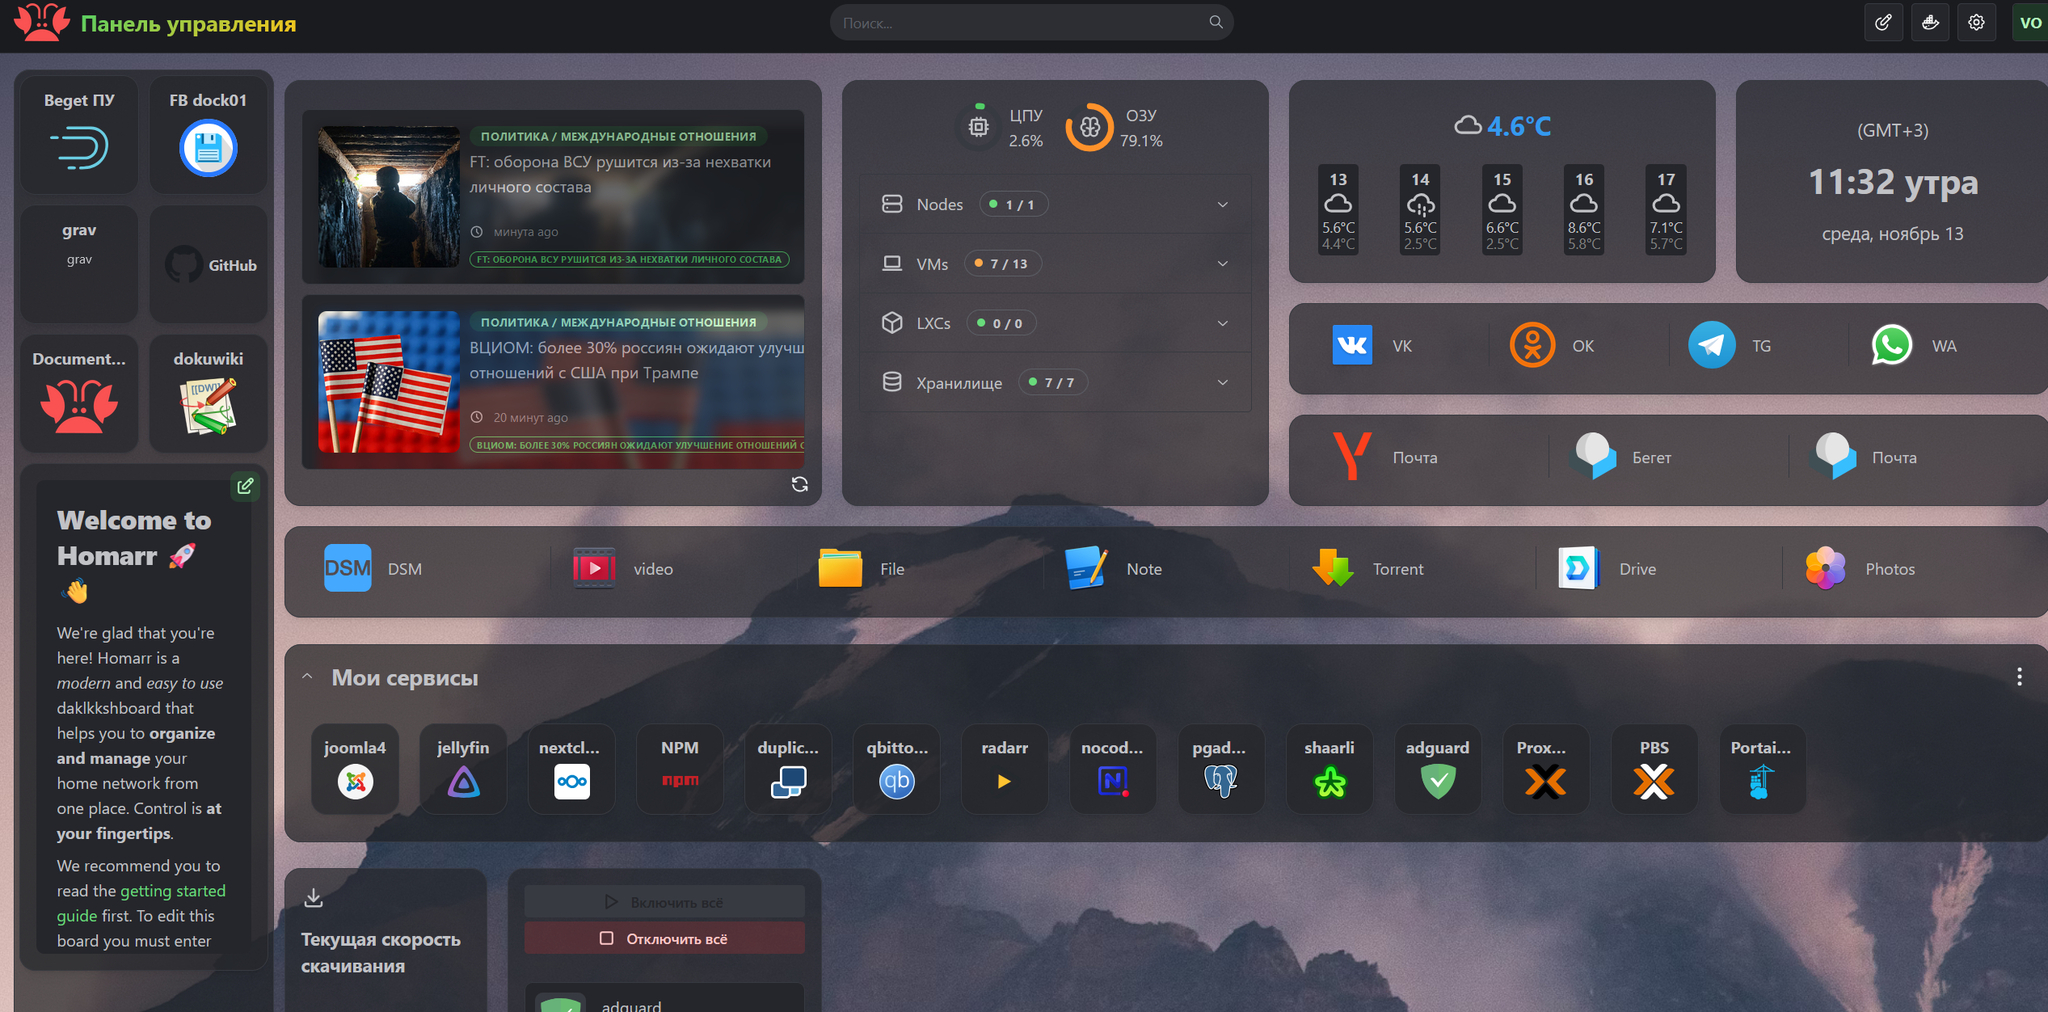Image resolution: width=2048 pixels, height=1012 pixels.
Task: Edit the Welcome to Homarr notebook
Action: click(245, 486)
